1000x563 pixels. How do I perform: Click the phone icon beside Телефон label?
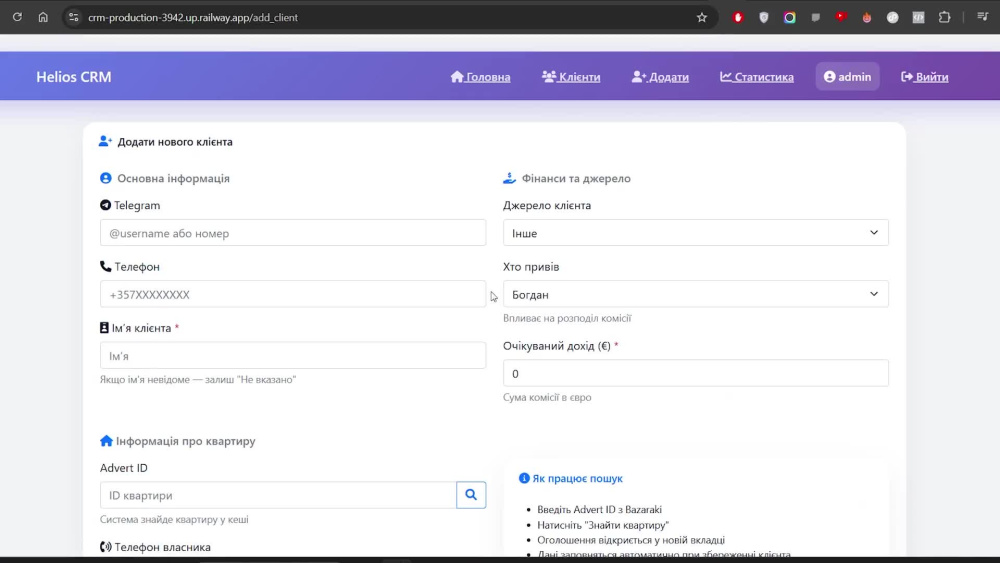pos(105,266)
